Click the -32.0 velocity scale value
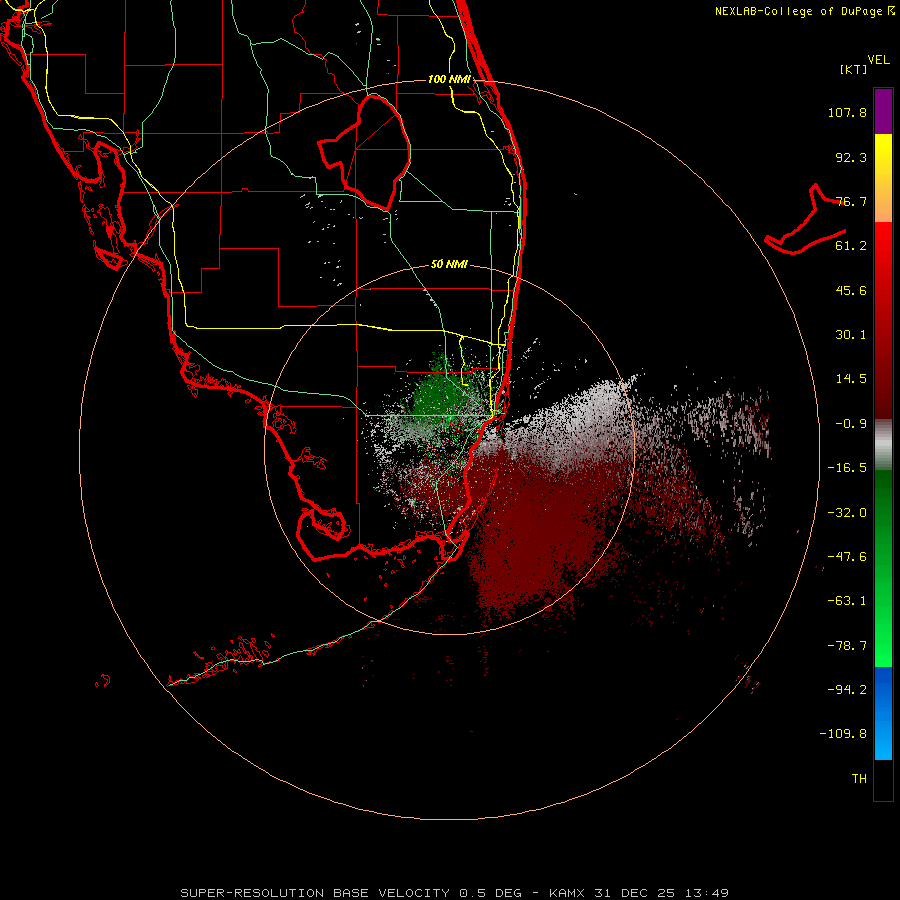 (847, 513)
